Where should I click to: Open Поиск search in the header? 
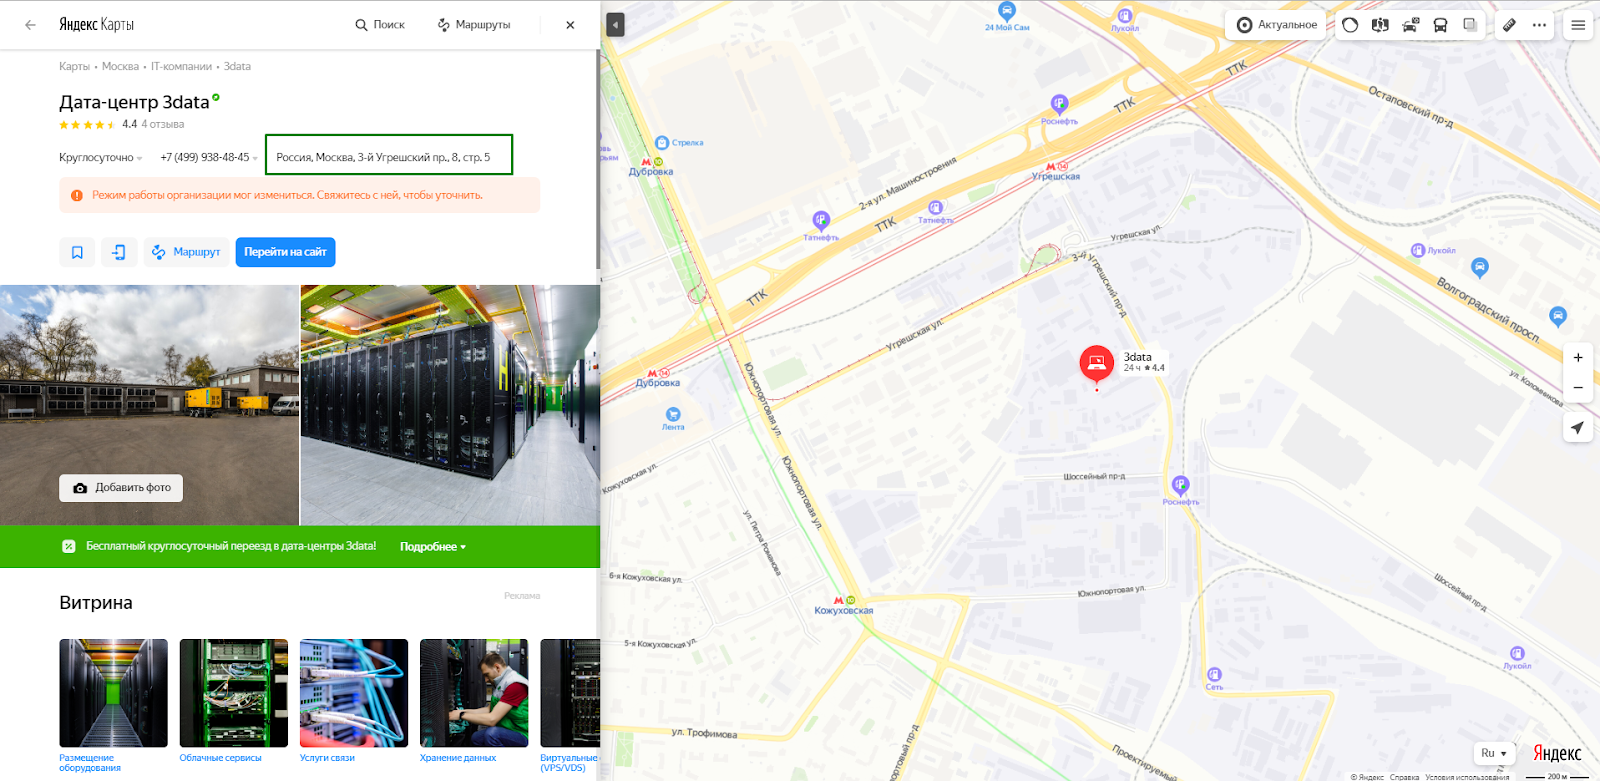380,25
